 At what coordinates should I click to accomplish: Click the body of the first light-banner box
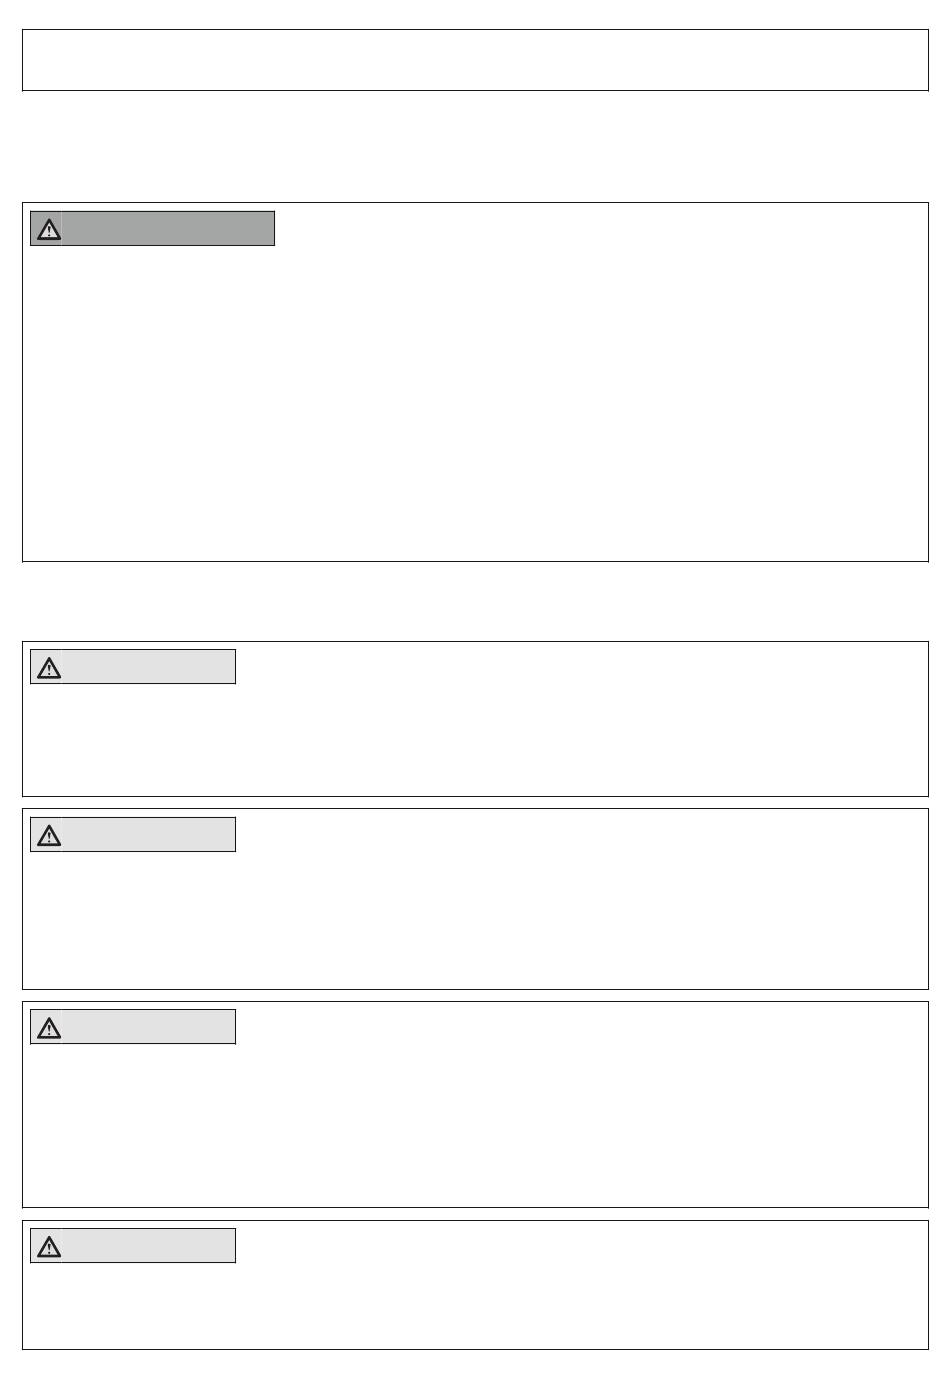point(475,740)
